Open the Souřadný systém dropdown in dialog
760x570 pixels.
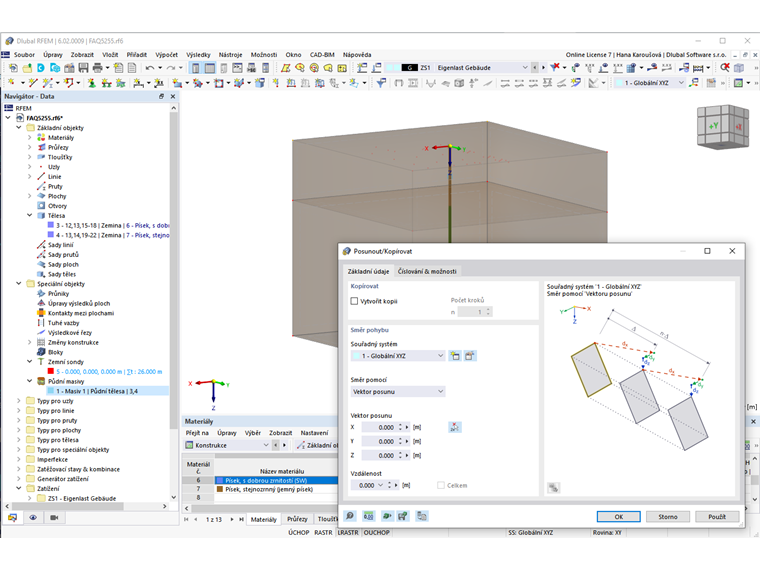coord(398,356)
